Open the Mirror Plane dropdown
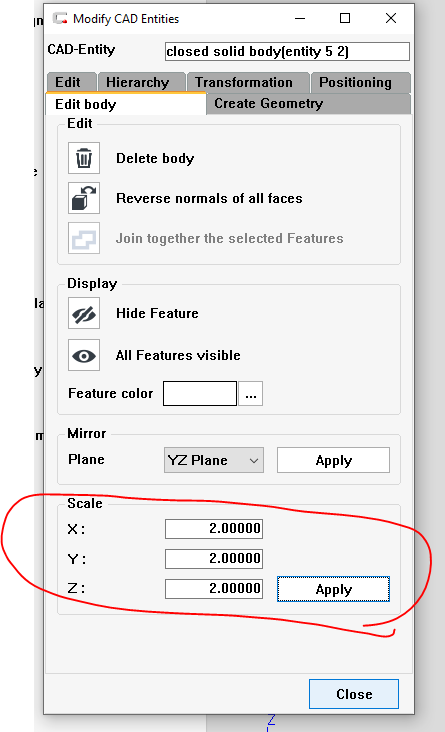 click(214, 460)
